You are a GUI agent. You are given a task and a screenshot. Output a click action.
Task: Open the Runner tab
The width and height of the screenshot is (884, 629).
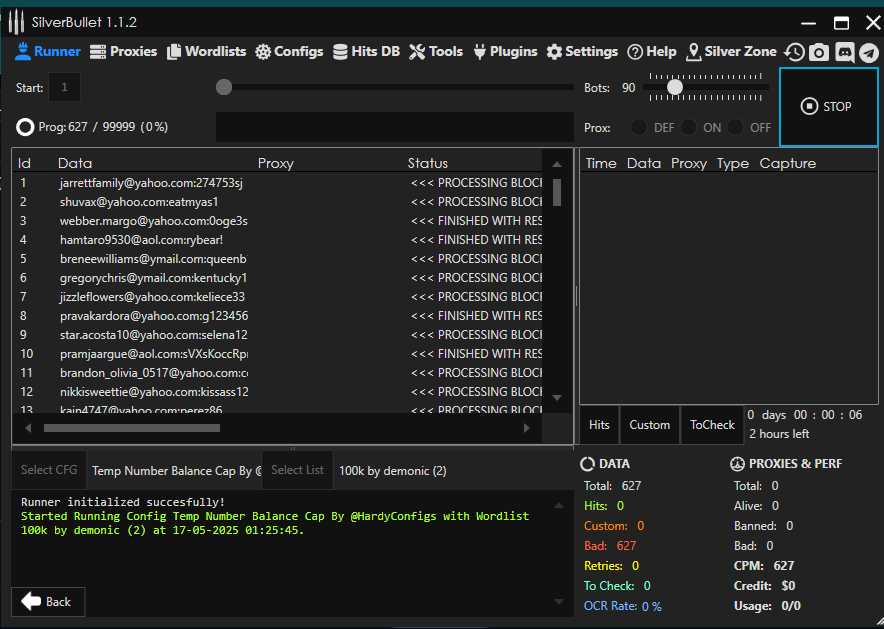48,52
